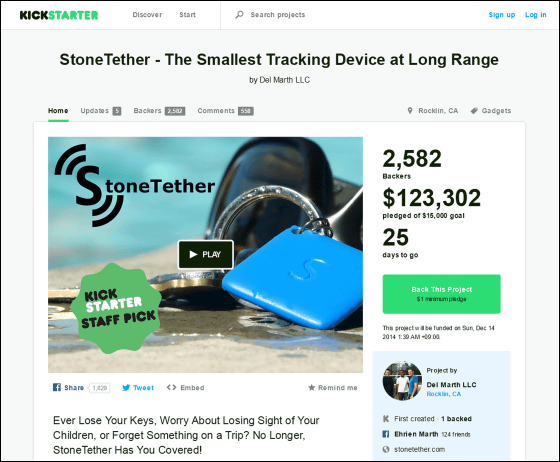Open the Updates tab
Viewport: 560px width, 462px height.
(x=101, y=111)
